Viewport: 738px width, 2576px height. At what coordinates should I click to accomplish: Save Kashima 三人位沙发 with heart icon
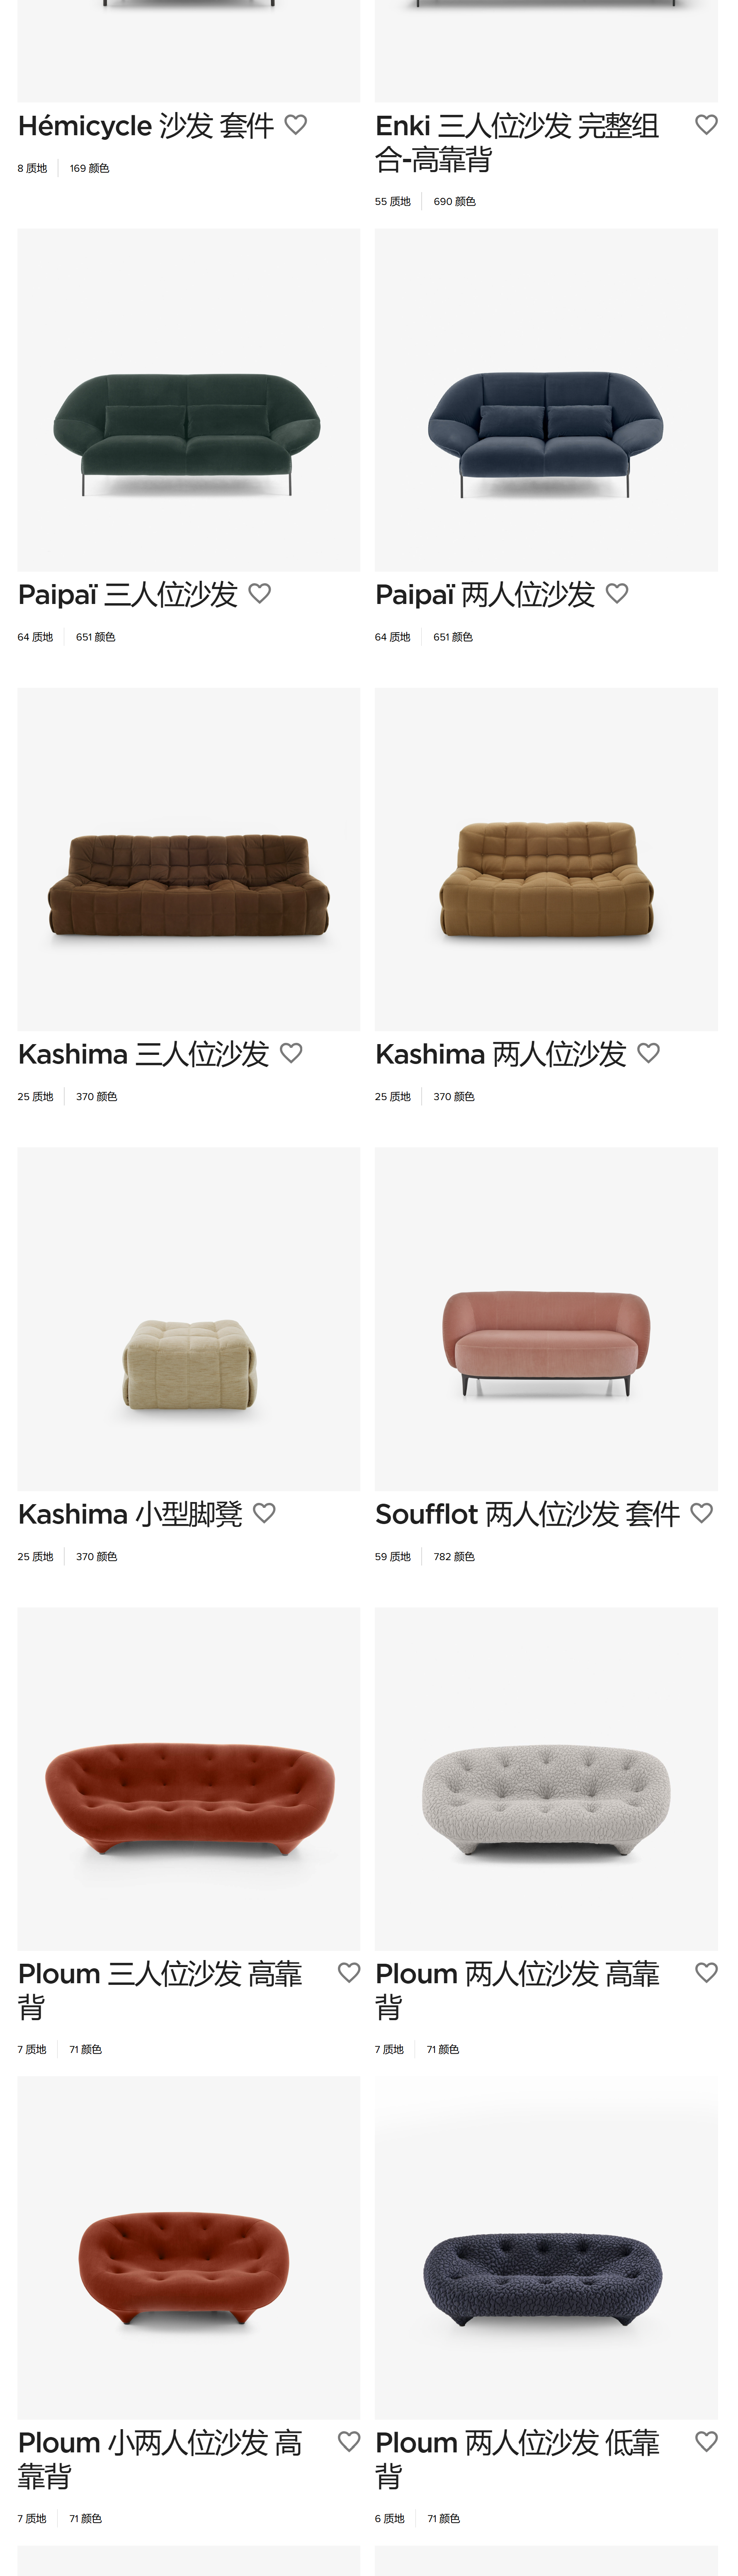click(x=291, y=1053)
